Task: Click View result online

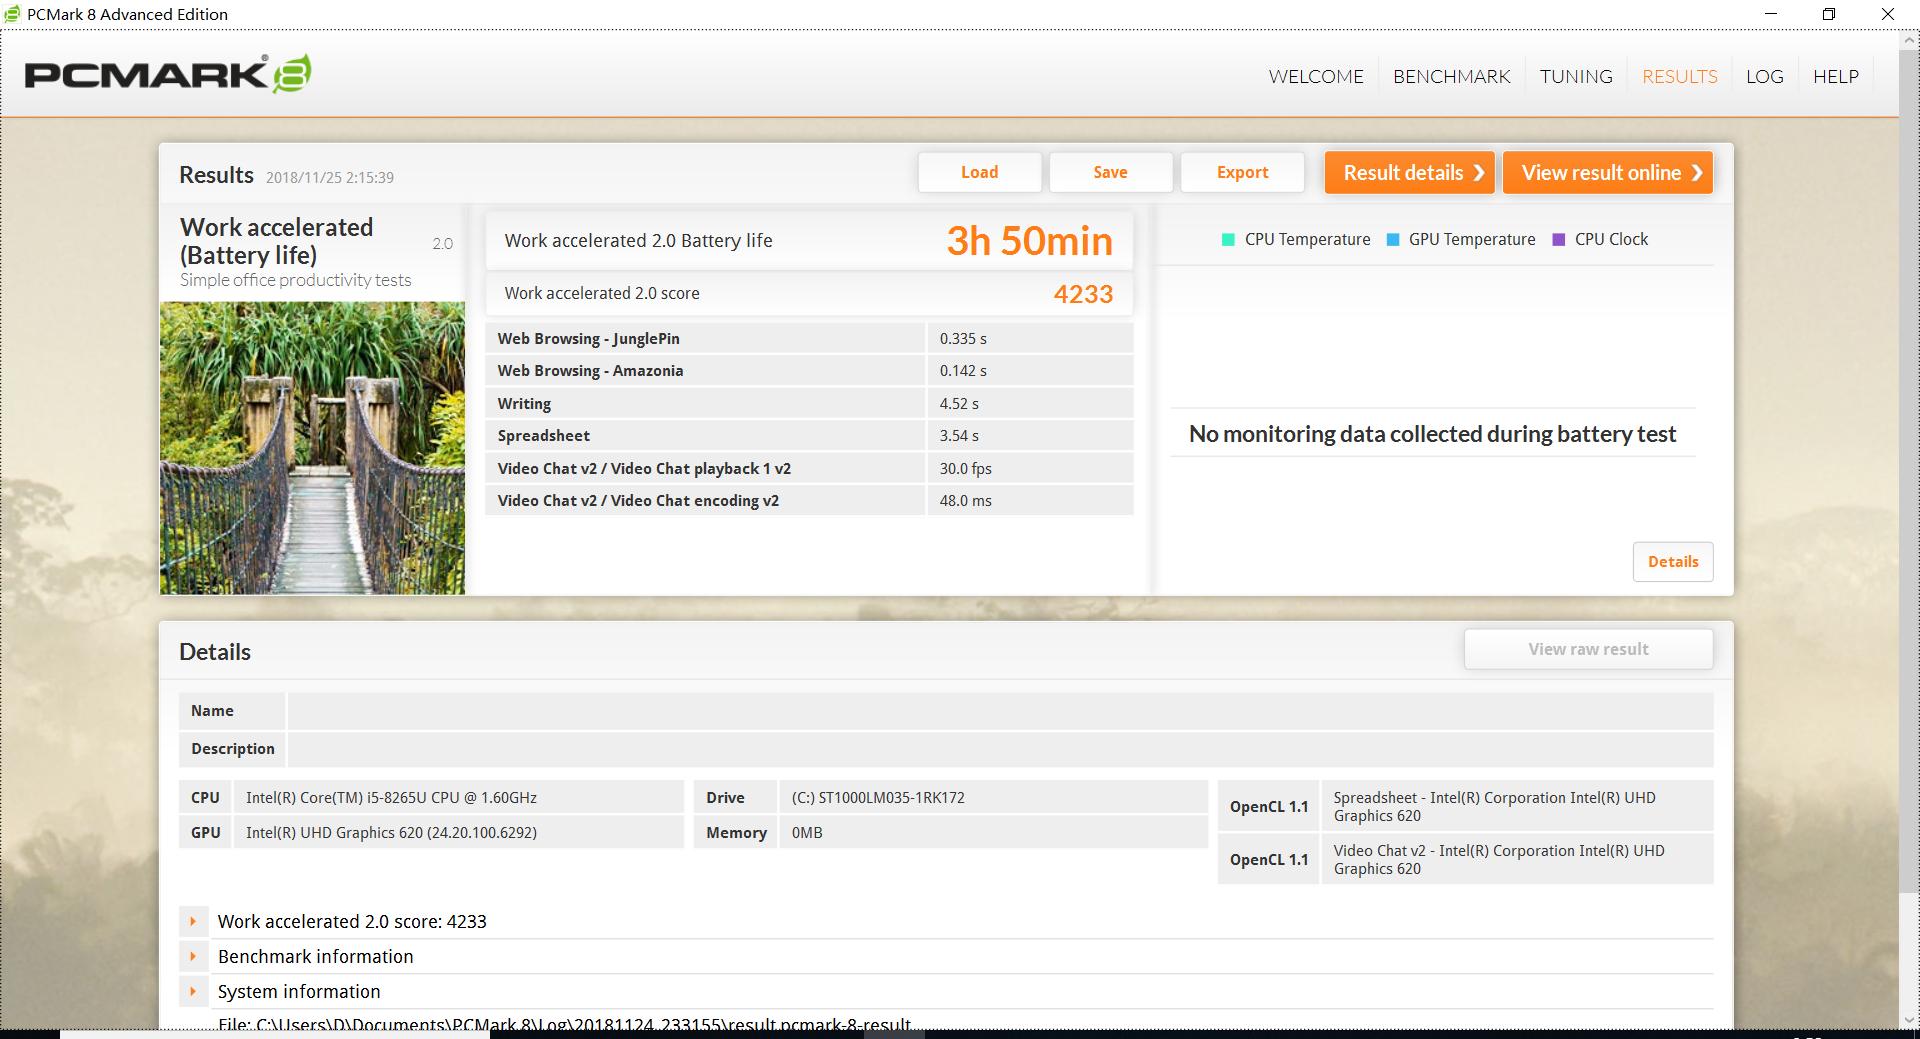Action: 1608,172
